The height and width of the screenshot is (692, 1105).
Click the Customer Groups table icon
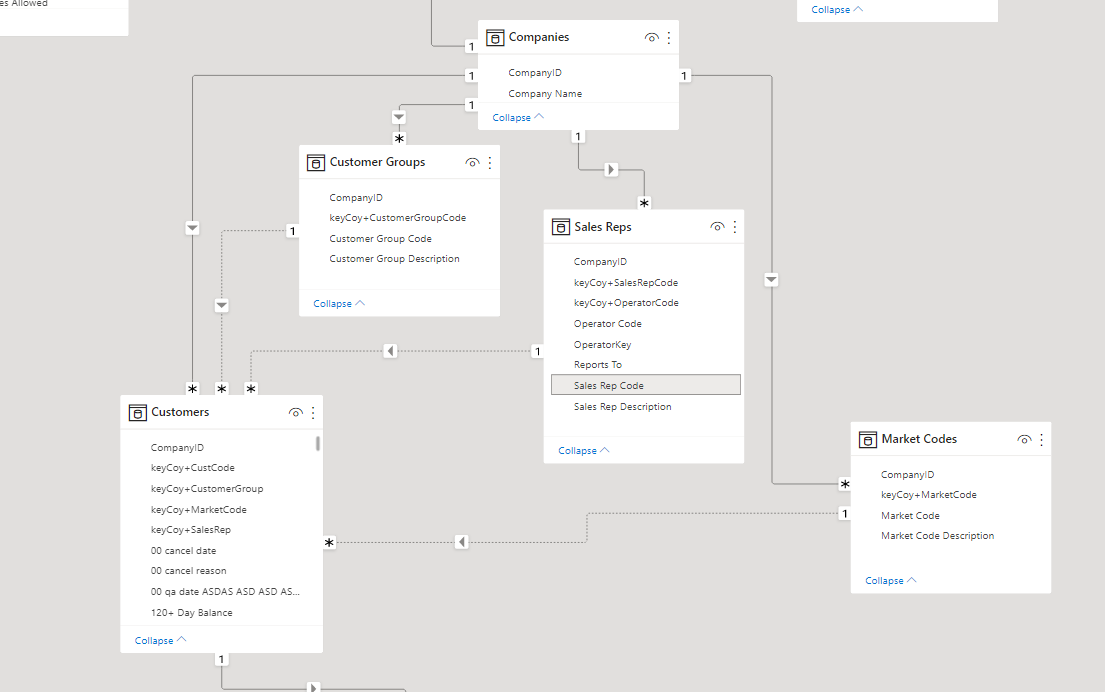tap(316, 162)
